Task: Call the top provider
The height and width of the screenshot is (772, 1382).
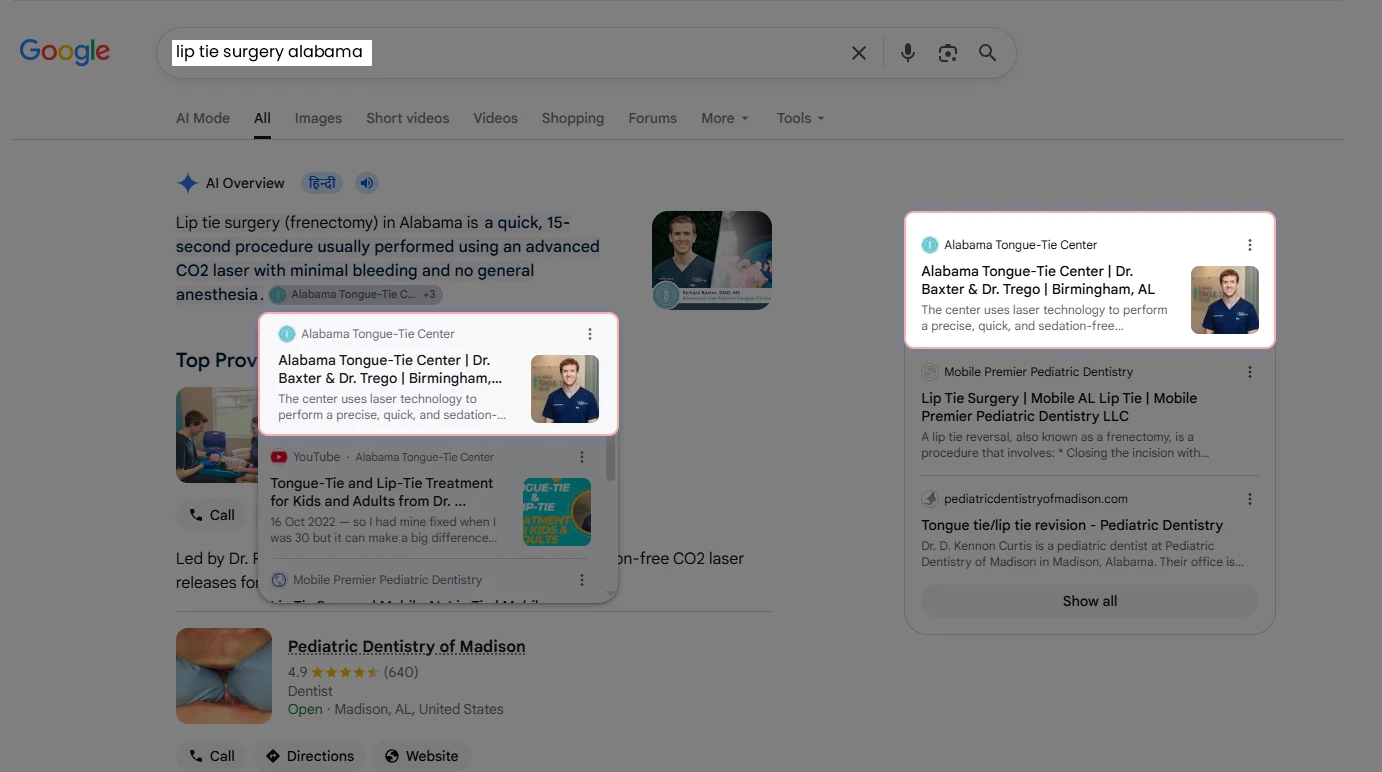Action: click(212, 515)
